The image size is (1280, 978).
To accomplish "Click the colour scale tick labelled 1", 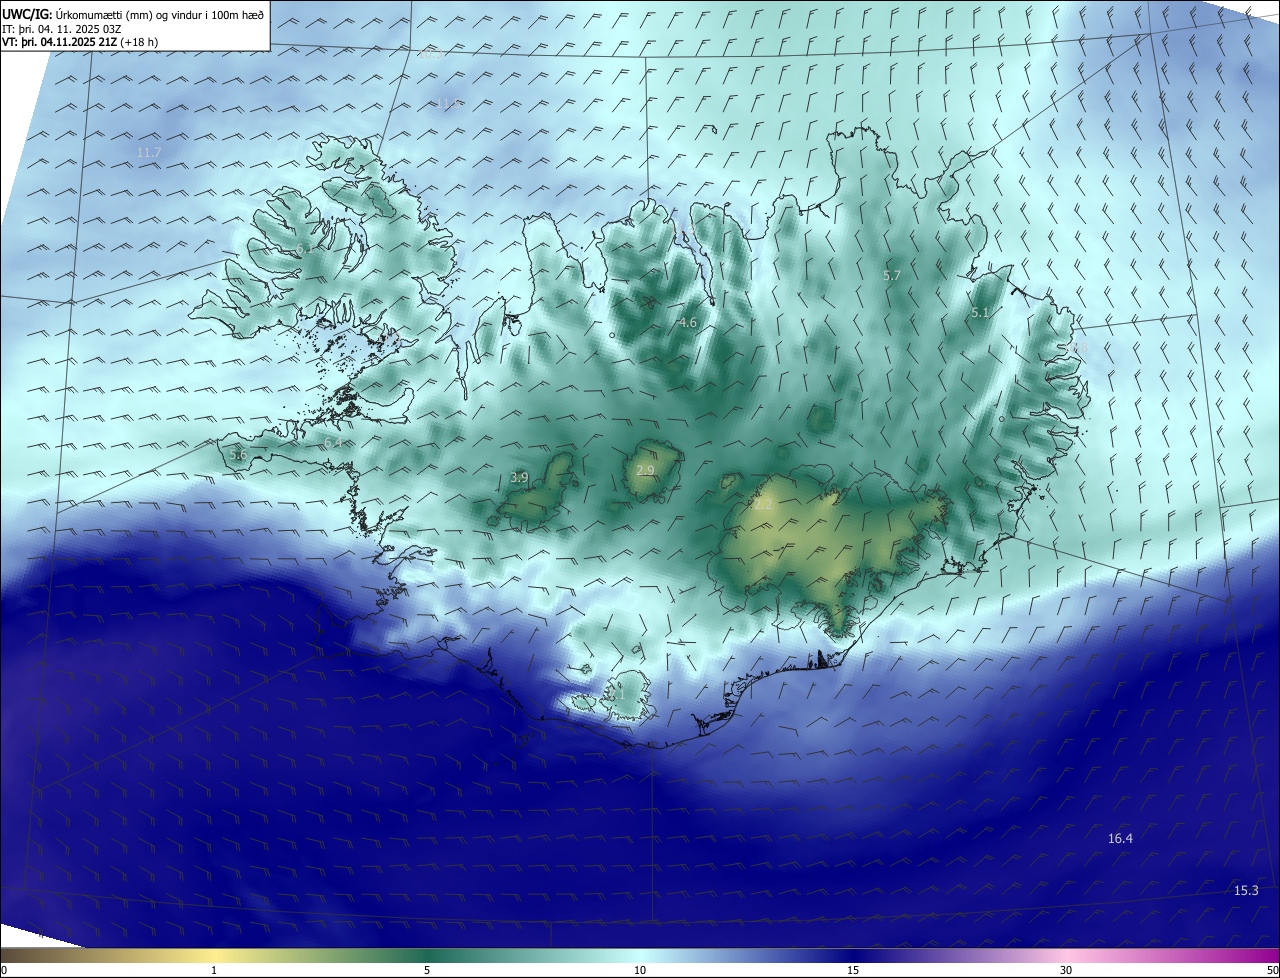I will click(x=214, y=970).
